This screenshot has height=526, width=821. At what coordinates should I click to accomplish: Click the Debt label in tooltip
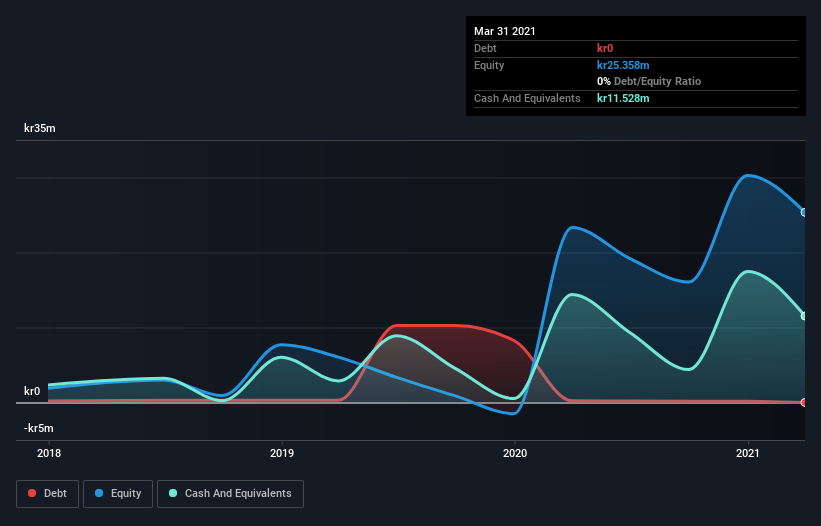tap(485, 48)
